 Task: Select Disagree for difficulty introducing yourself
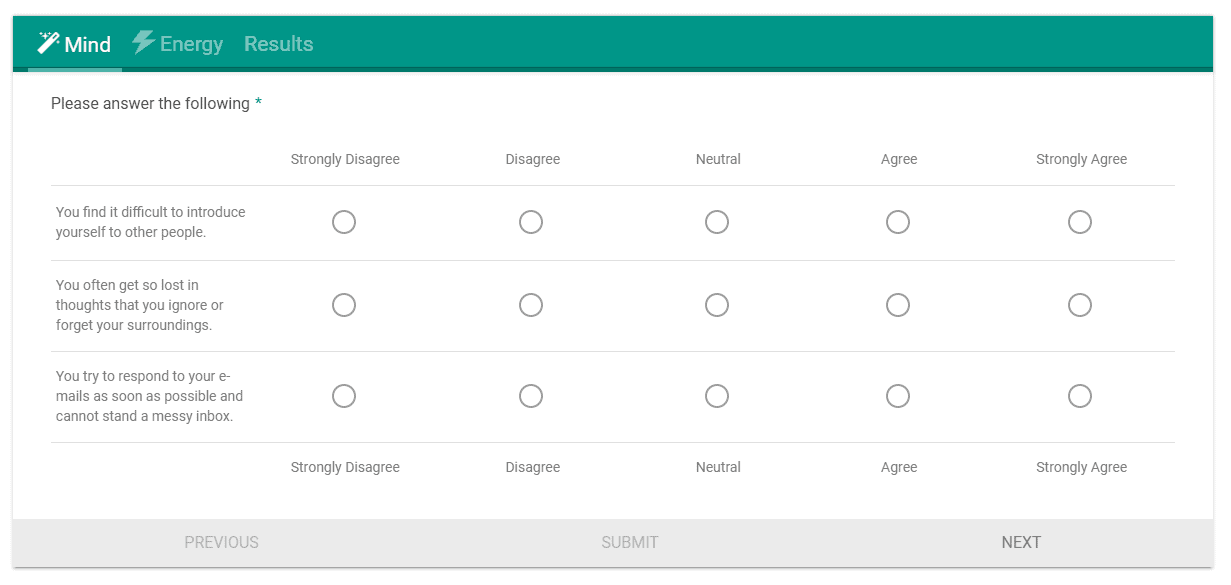click(531, 222)
